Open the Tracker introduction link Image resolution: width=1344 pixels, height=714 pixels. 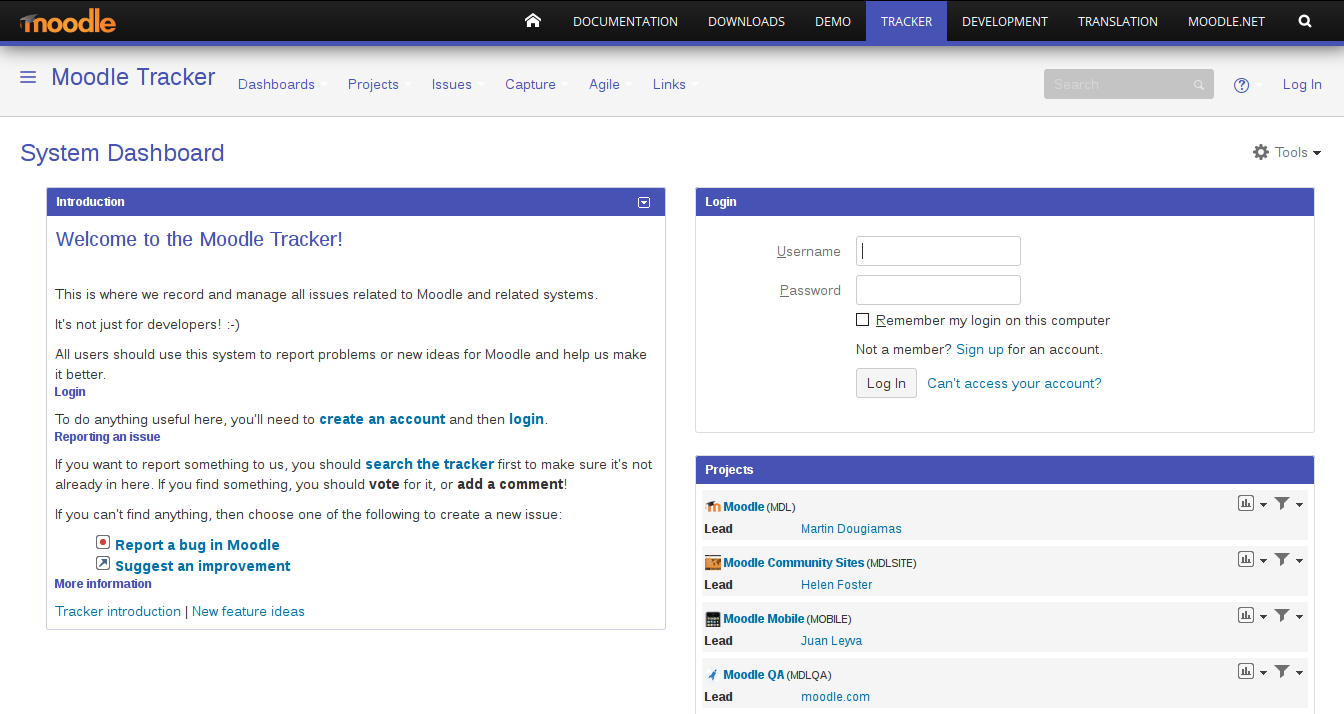(x=118, y=612)
